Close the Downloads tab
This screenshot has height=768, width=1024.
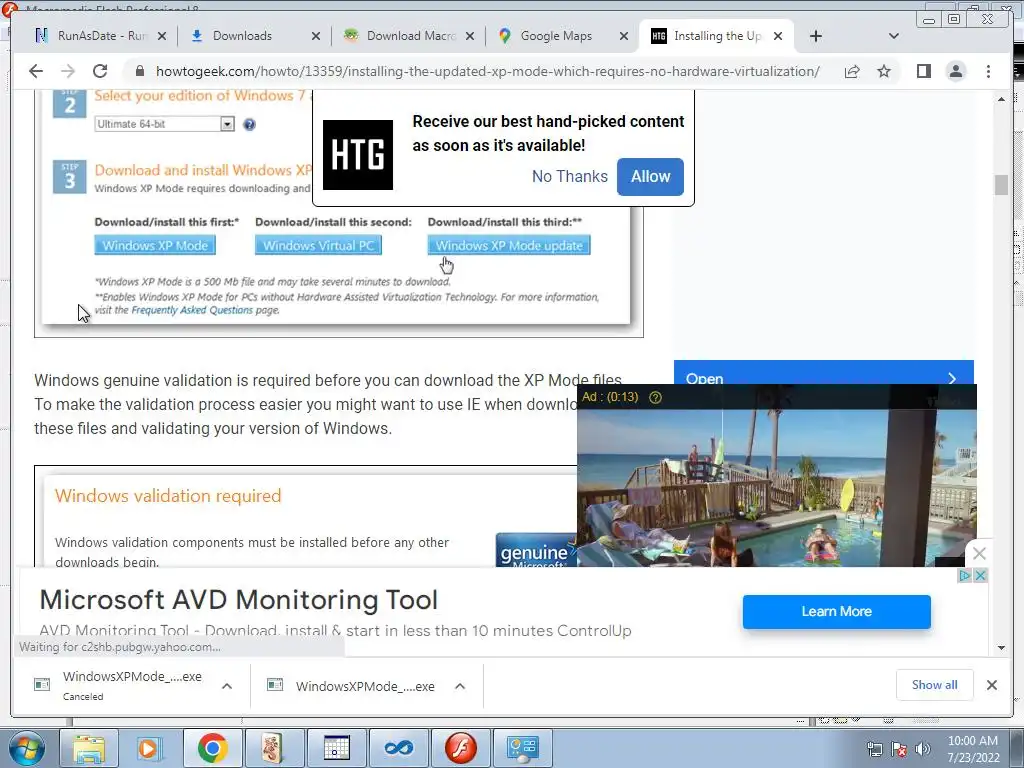click(x=316, y=36)
